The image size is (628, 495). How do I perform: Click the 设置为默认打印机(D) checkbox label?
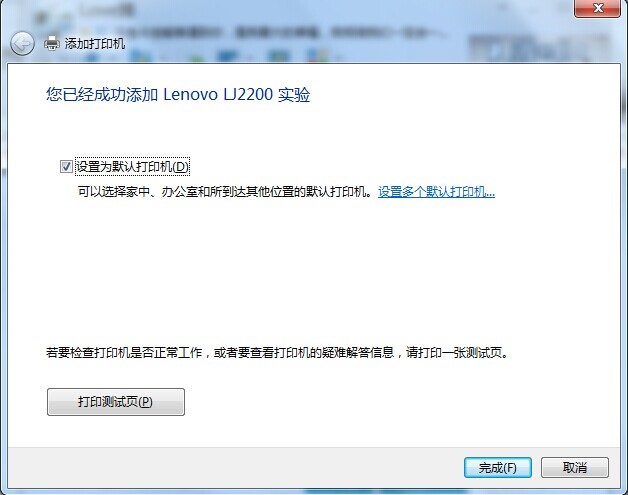pyautogui.click(x=132, y=167)
